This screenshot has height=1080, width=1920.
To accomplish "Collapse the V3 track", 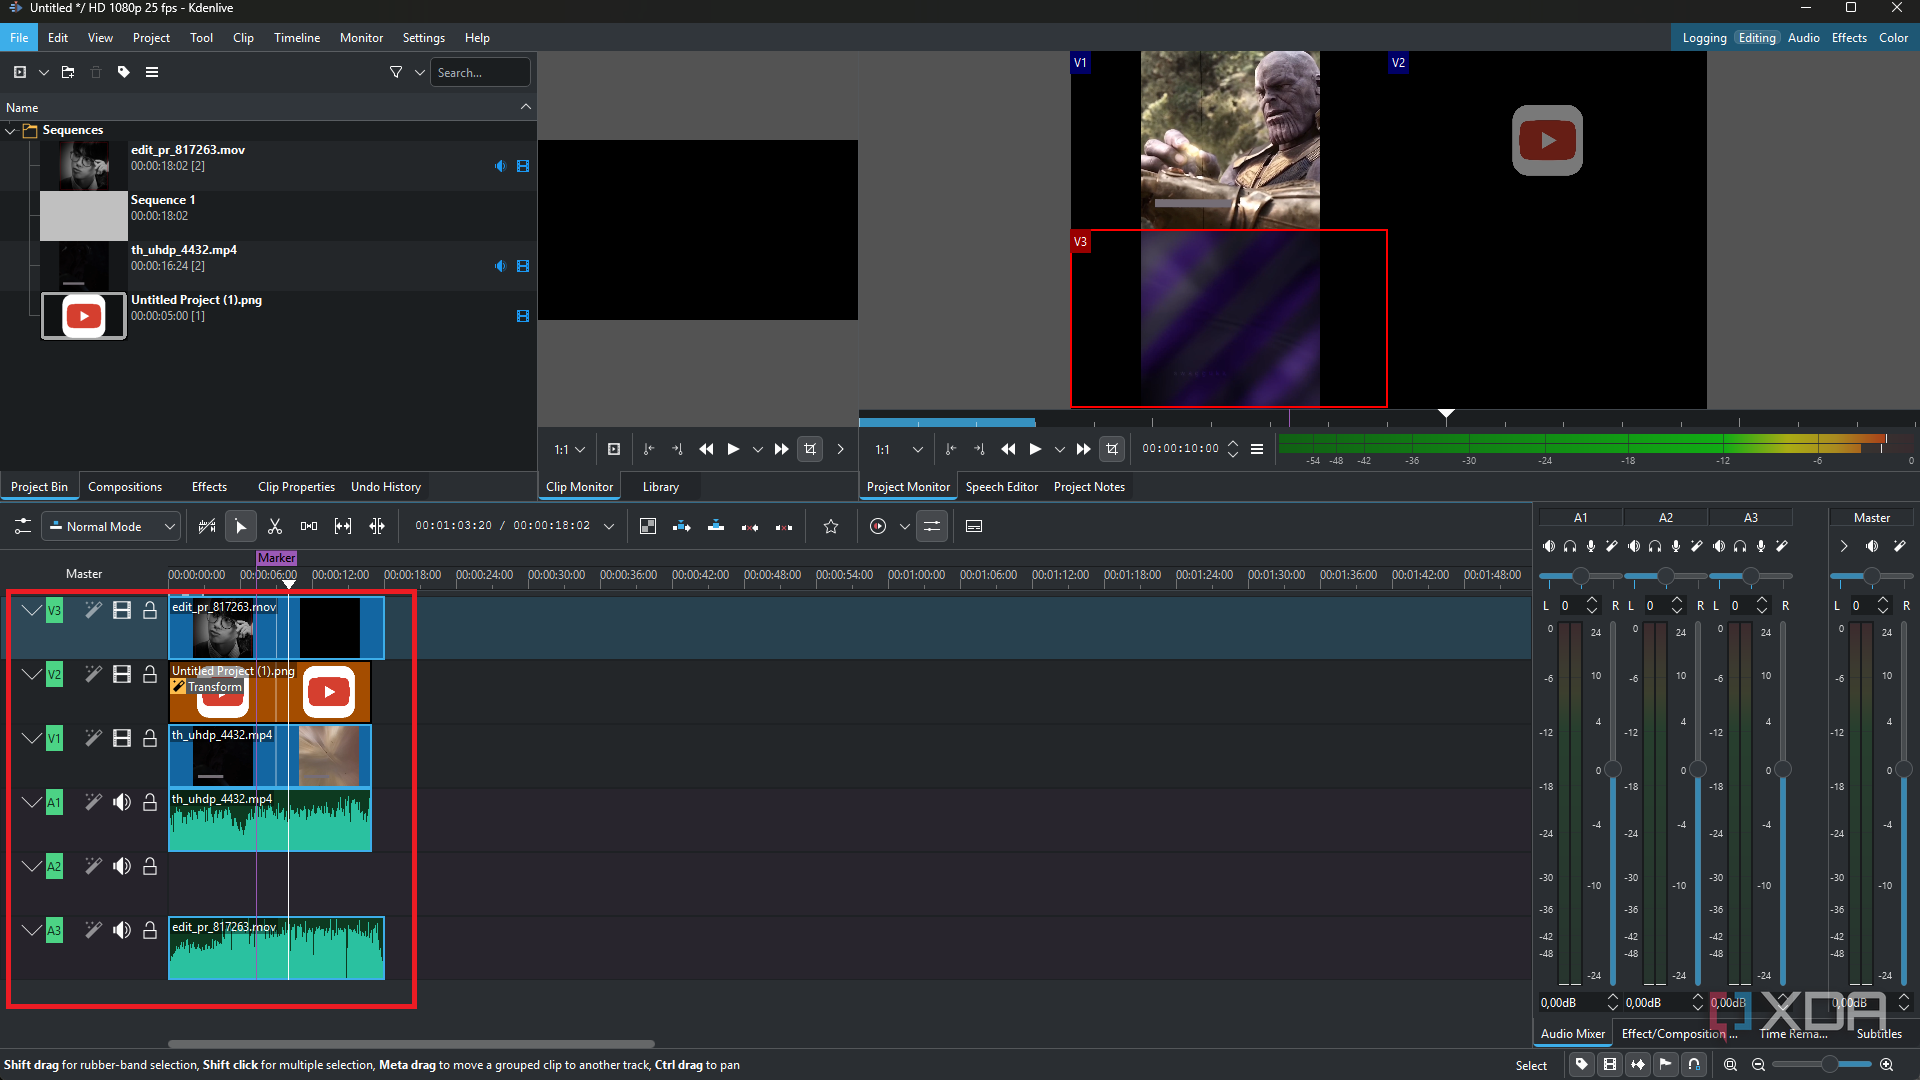I will click(x=32, y=610).
